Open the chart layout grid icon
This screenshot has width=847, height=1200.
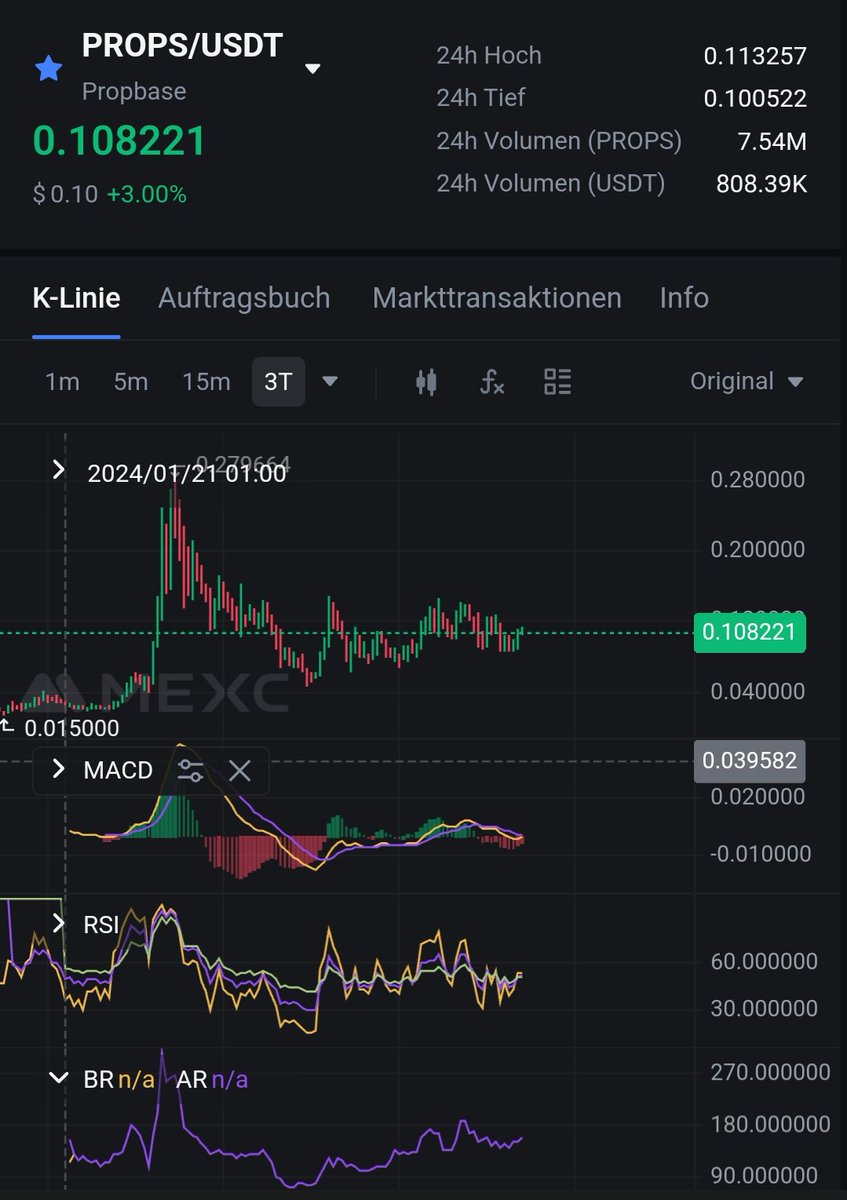click(557, 381)
